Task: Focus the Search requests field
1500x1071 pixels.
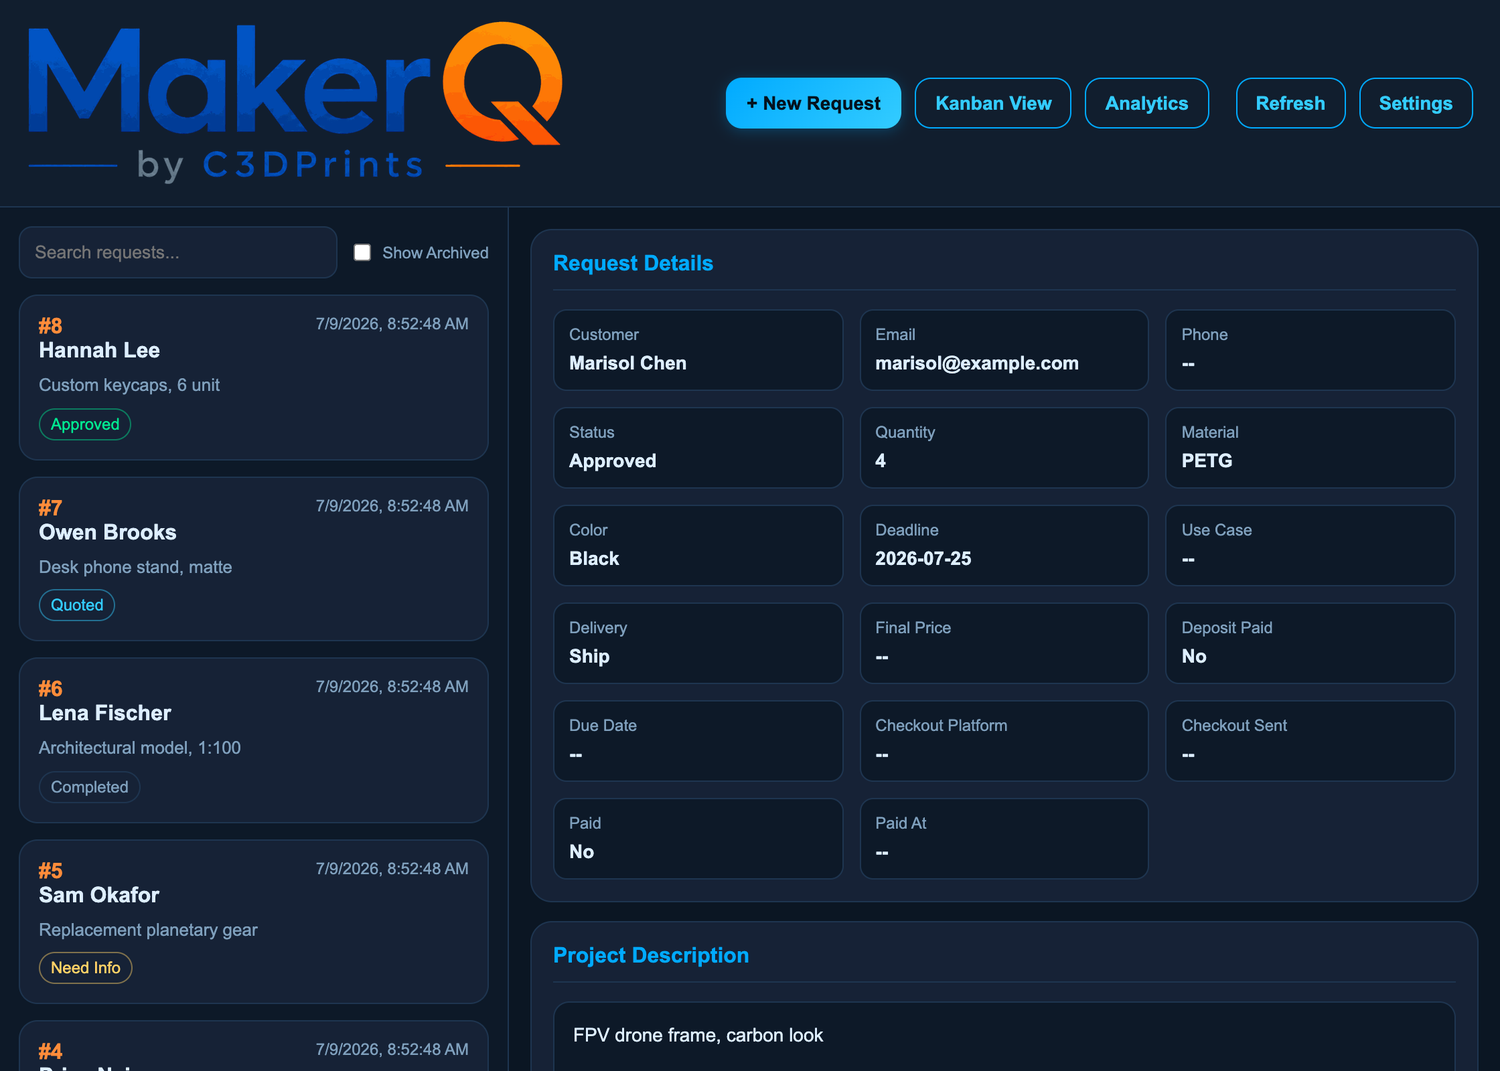Action: 178,252
